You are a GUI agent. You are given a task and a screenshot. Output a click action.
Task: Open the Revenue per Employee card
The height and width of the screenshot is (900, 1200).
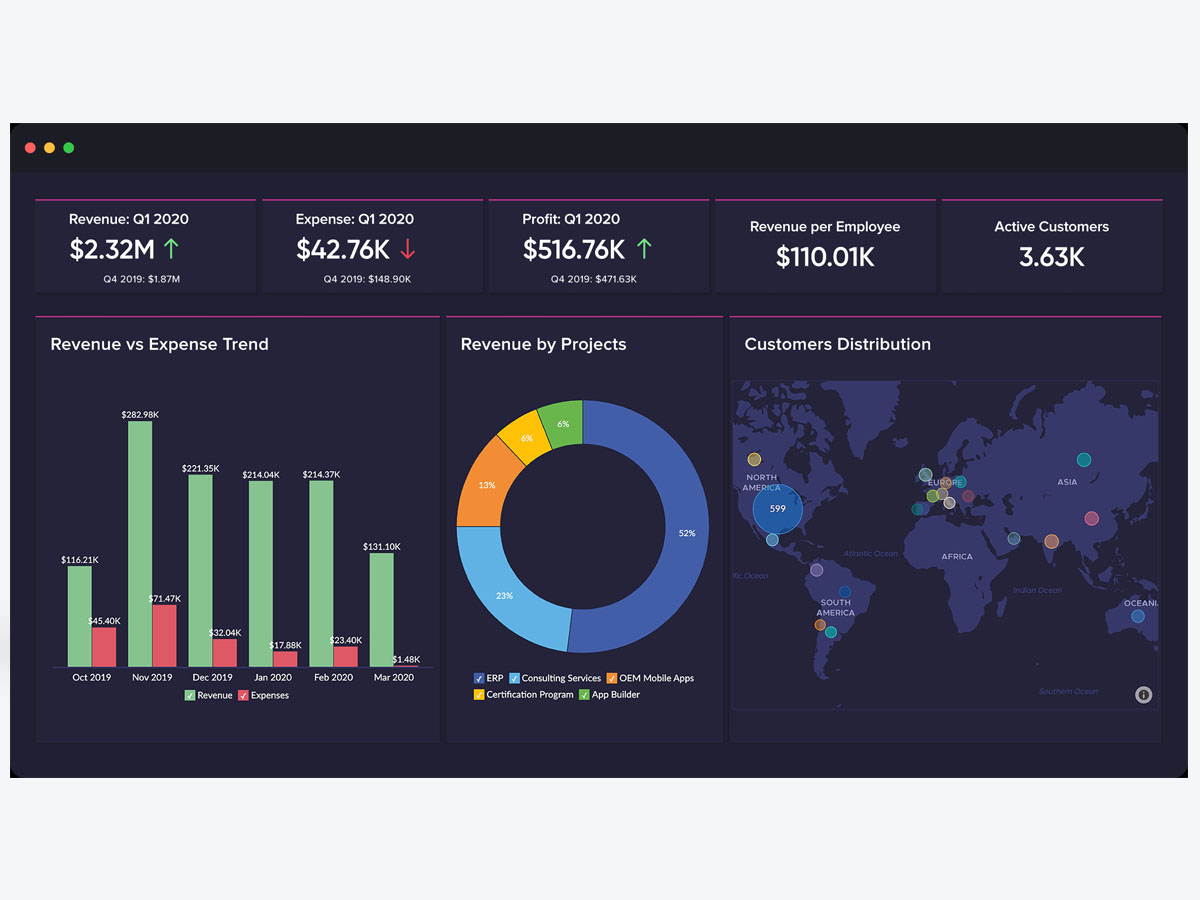pos(825,246)
